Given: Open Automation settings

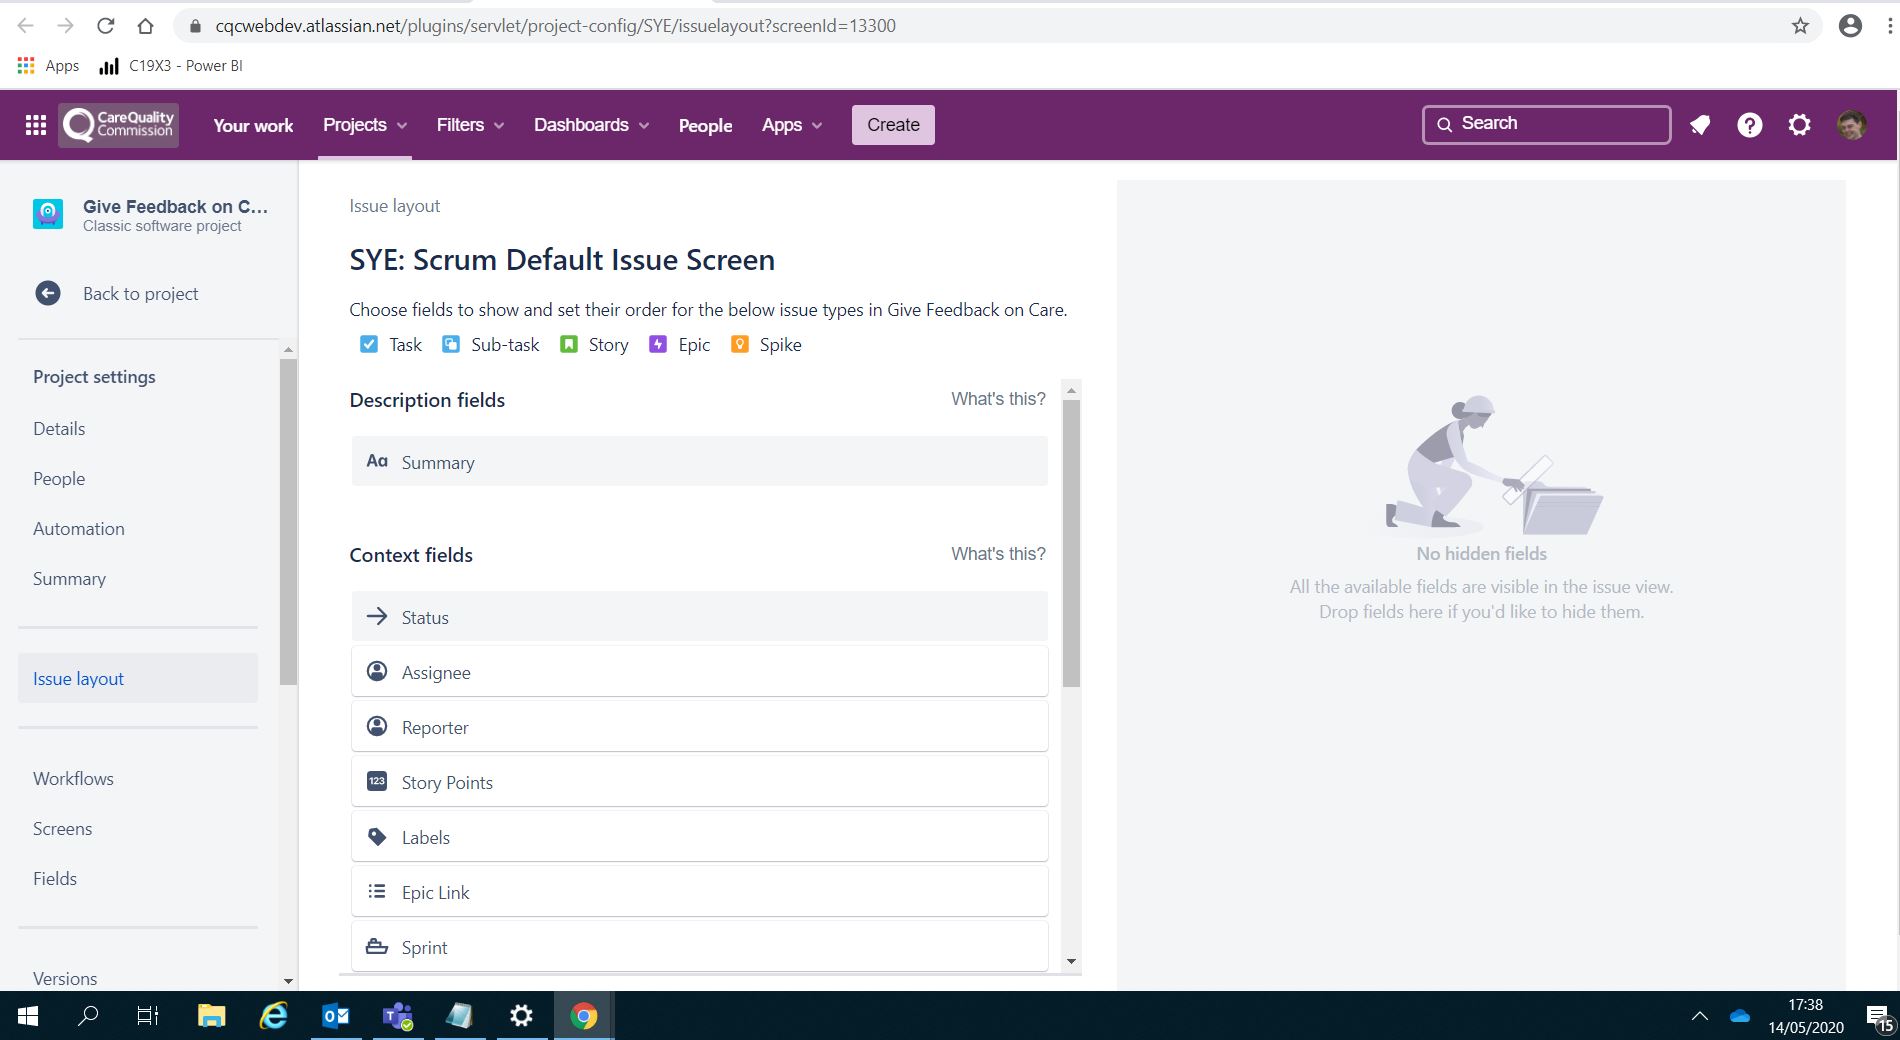Looking at the screenshot, I should click(x=79, y=528).
